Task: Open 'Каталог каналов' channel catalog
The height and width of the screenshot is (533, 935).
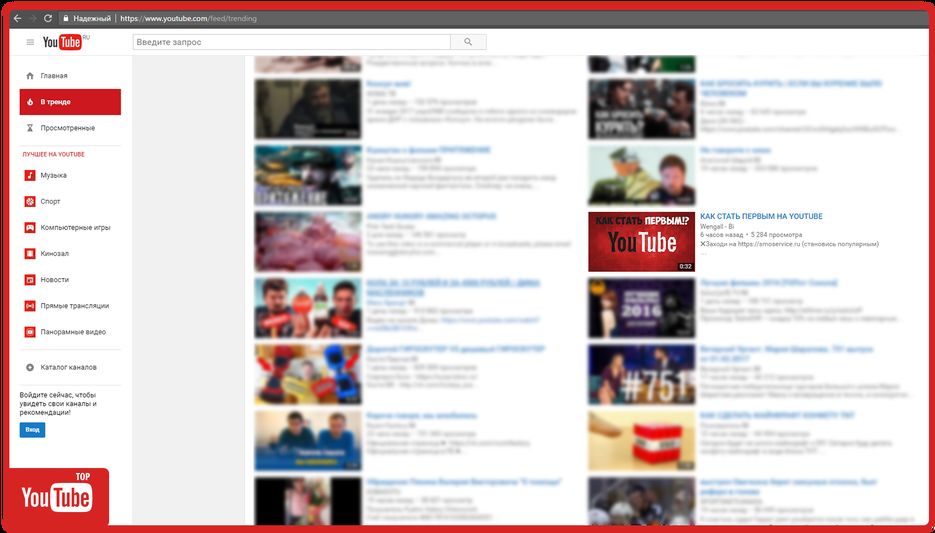Action: click(70, 367)
